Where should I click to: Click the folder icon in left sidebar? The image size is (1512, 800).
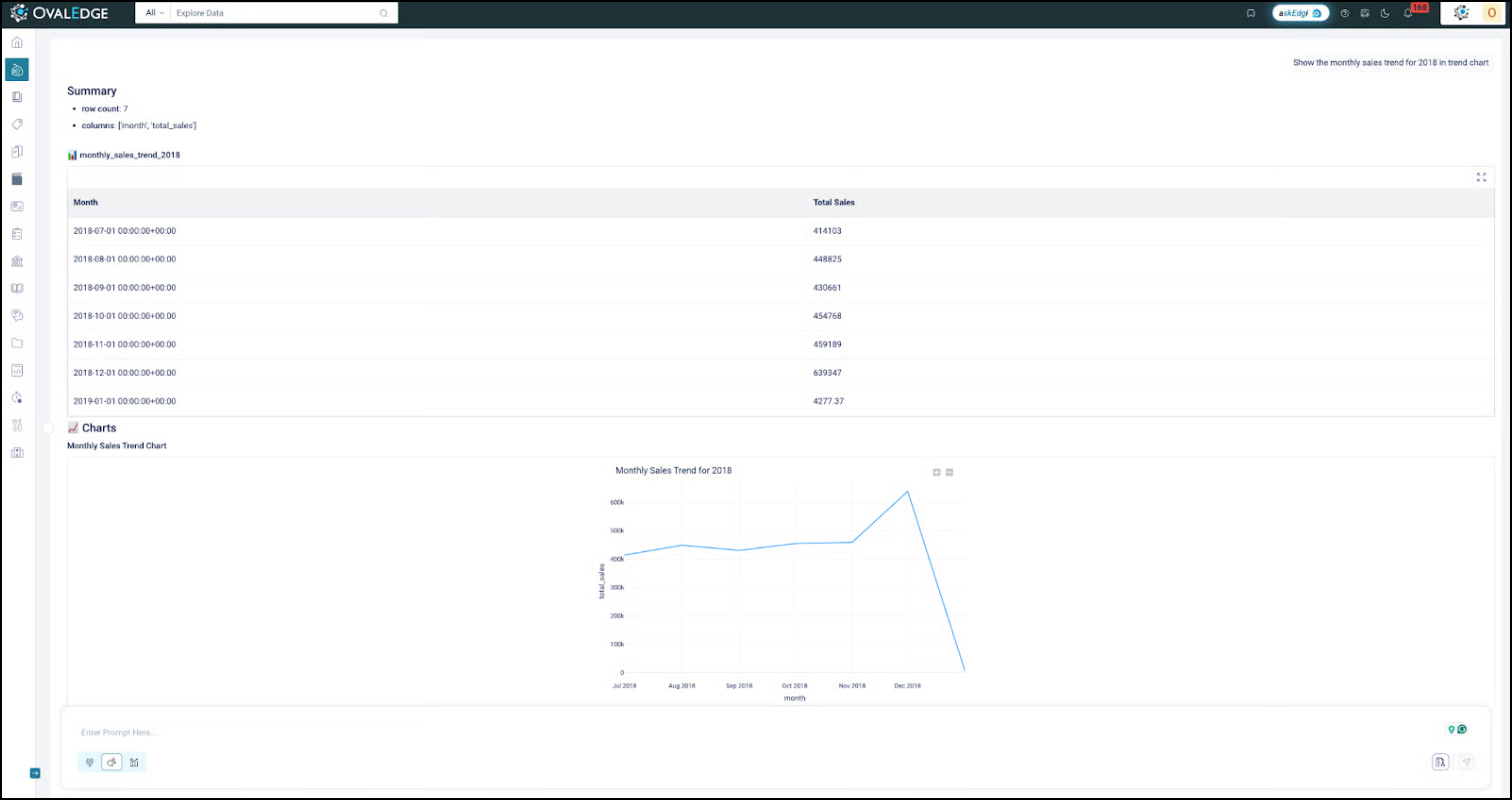coord(16,343)
